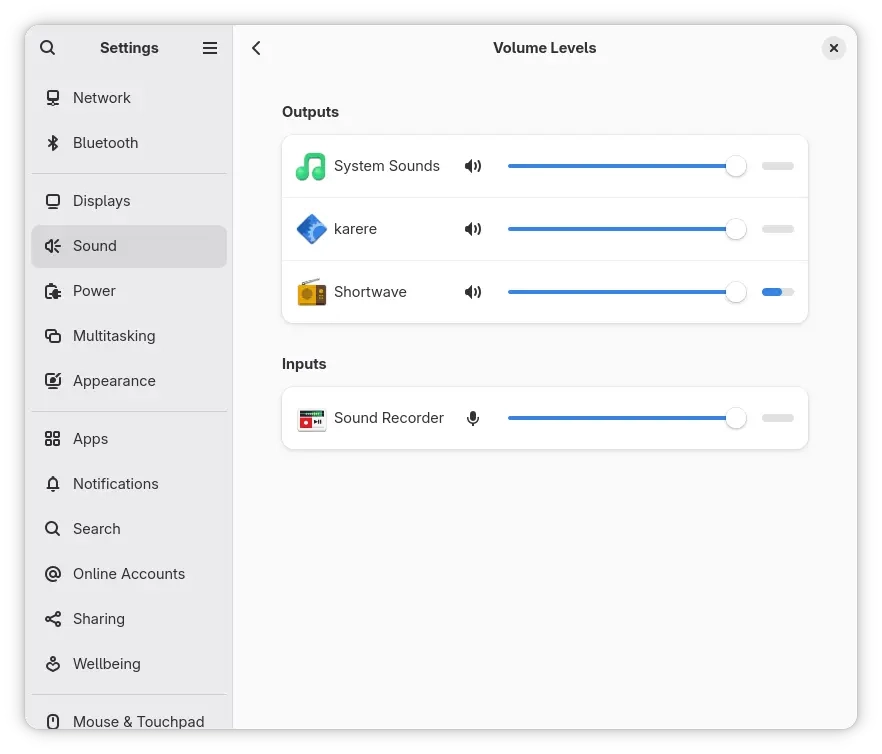Screen dimensions: 882x754
Task: Click the Shortwave volume slider handle
Action: [x=736, y=292]
